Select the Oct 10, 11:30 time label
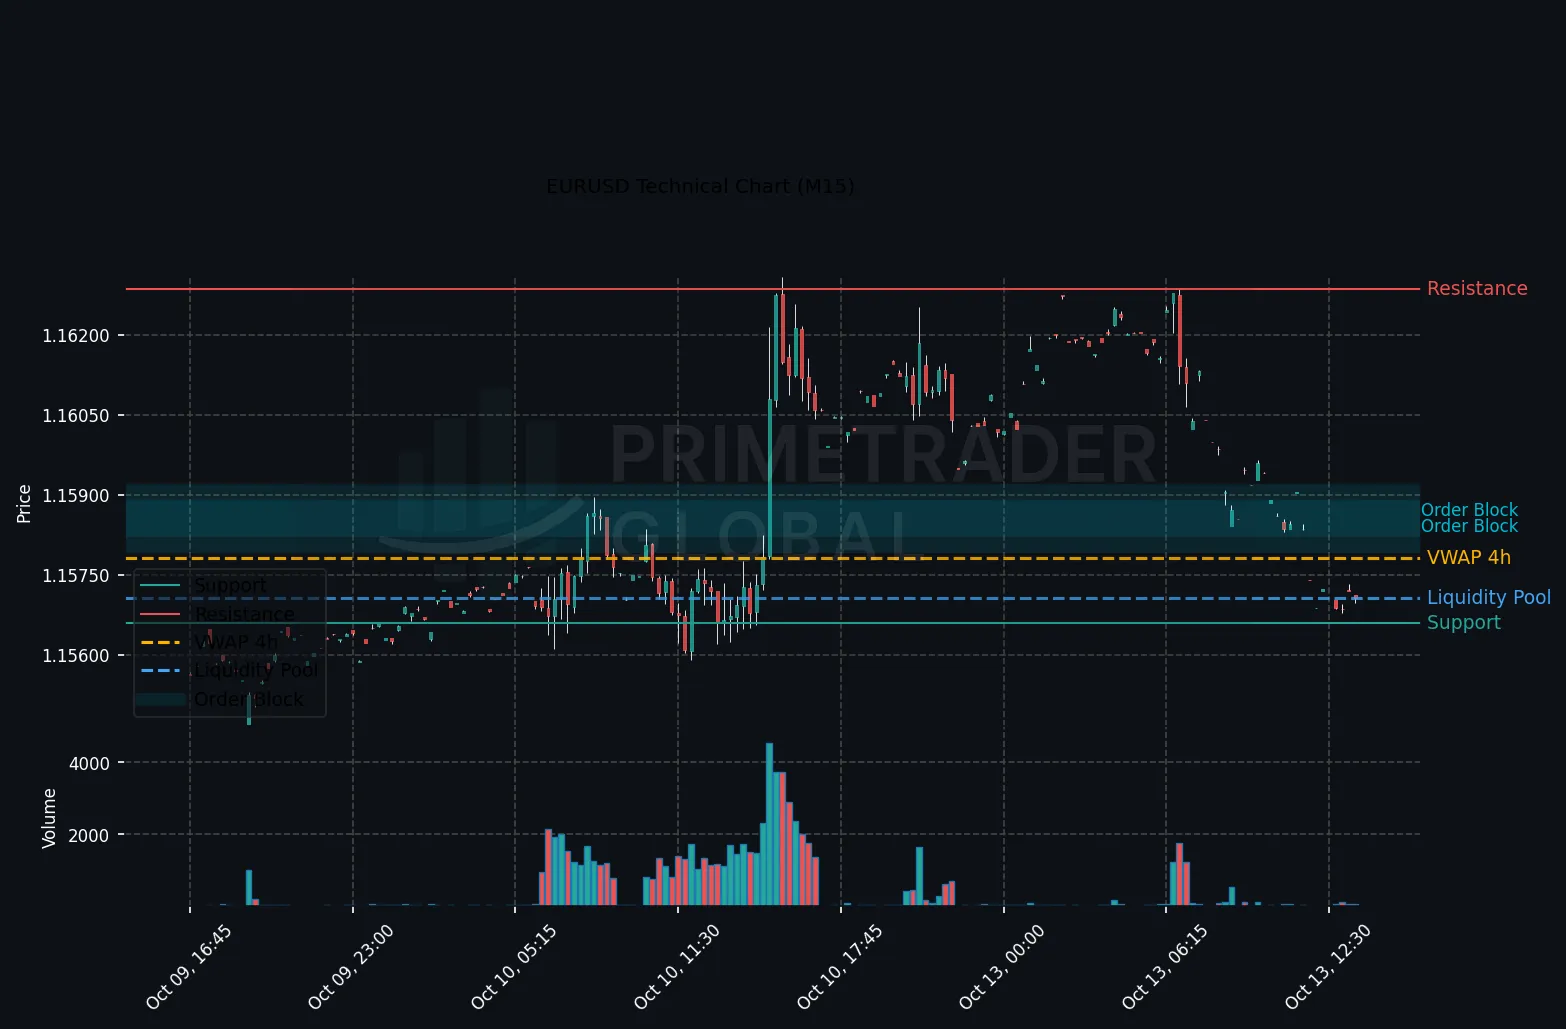This screenshot has height=1029, width=1566. (x=677, y=967)
